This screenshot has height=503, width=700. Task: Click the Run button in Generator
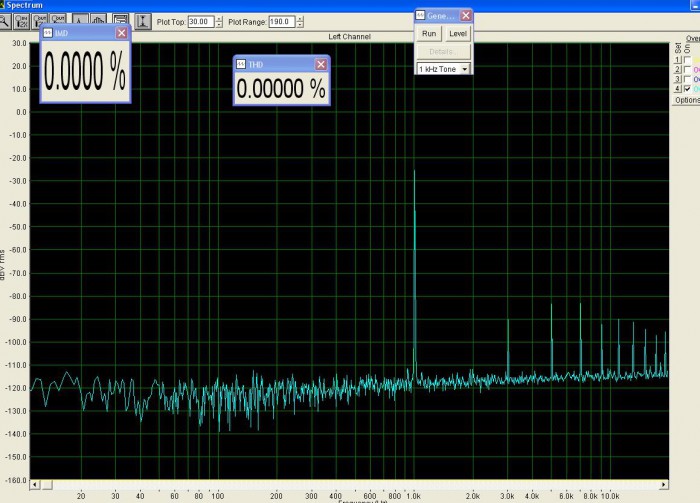pos(429,33)
